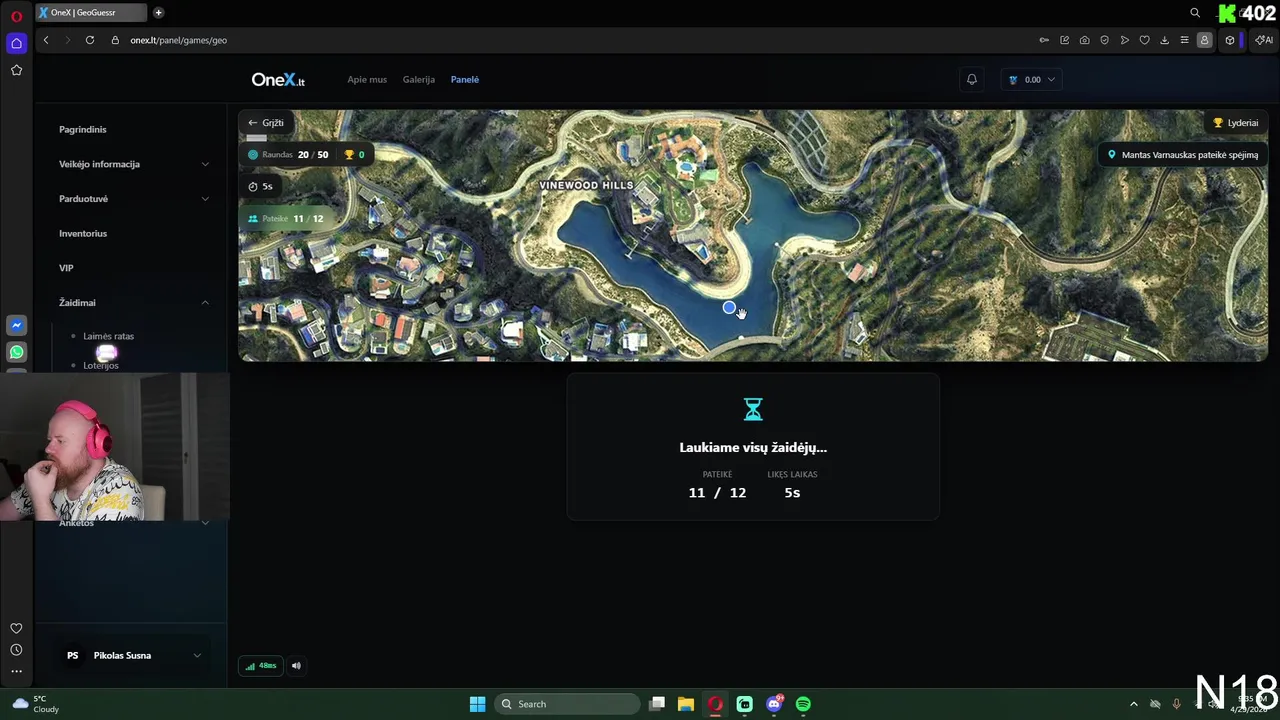Click the browser tab search magnifier
The image size is (1280, 720).
pyautogui.click(x=1195, y=13)
